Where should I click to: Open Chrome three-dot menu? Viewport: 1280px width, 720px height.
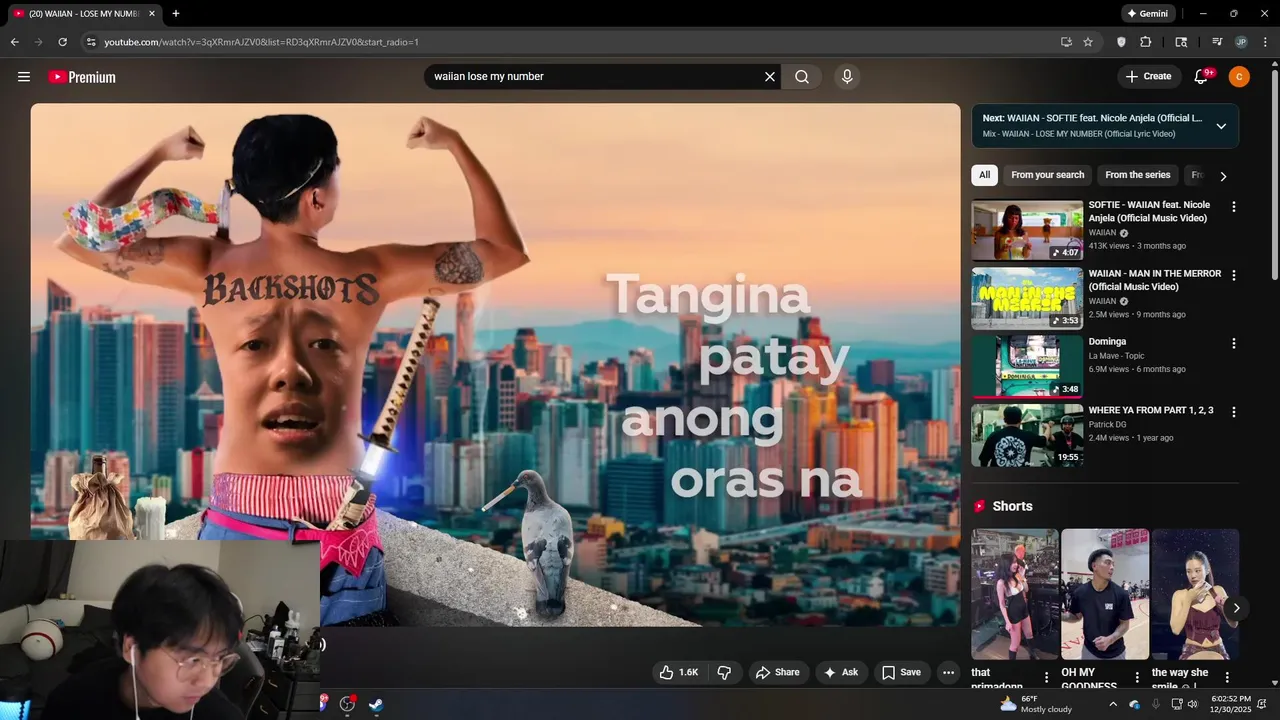coord(1264,42)
